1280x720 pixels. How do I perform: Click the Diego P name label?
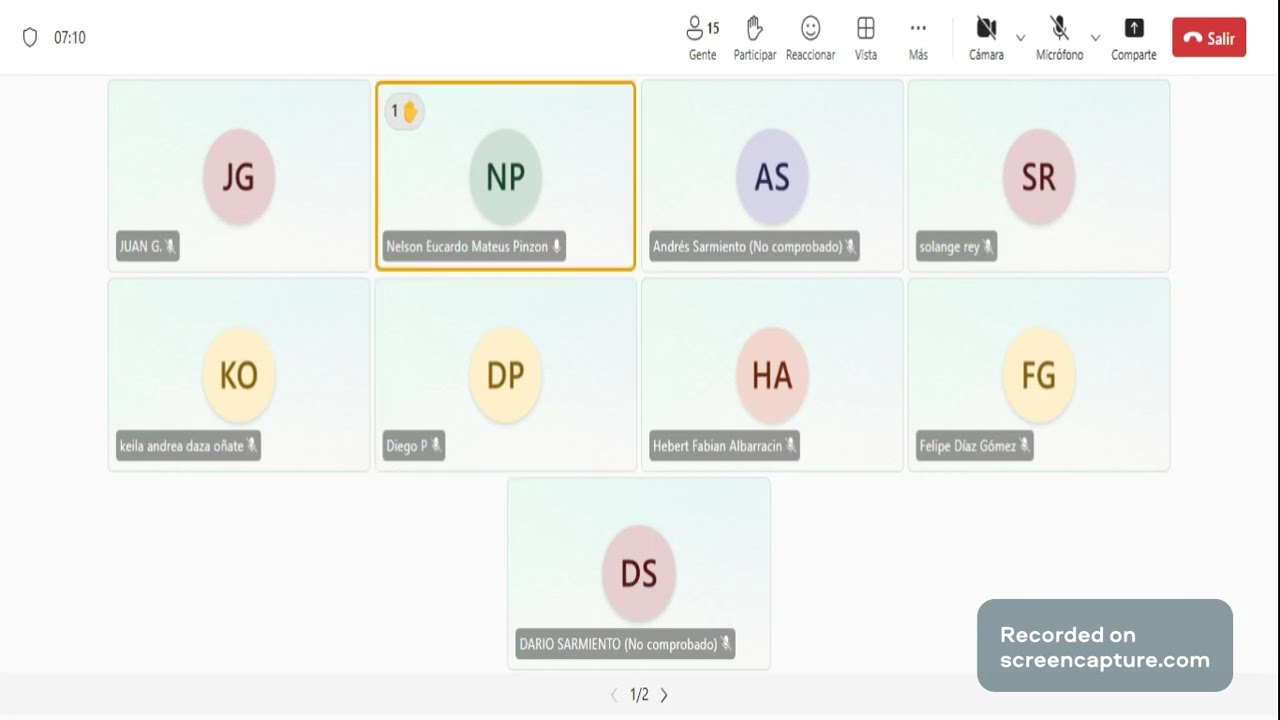pos(414,445)
